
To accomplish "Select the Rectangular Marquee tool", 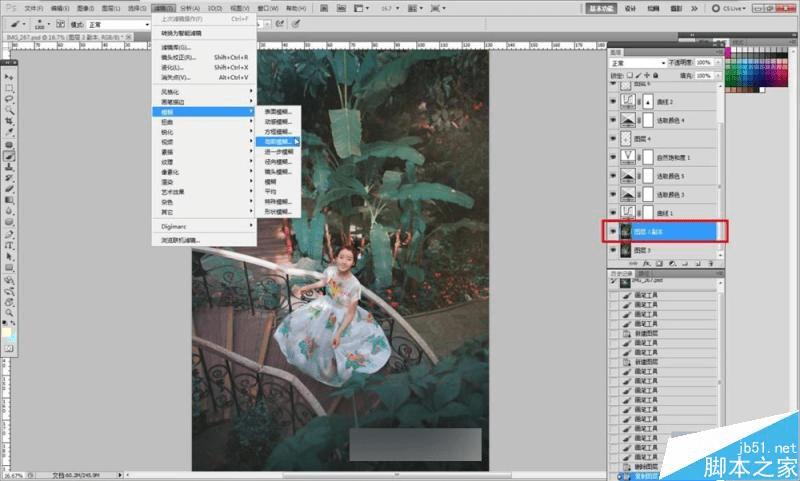I will click(x=10, y=88).
